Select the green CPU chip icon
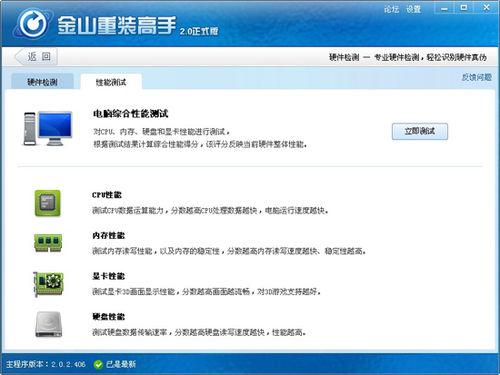 [x=48, y=203]
